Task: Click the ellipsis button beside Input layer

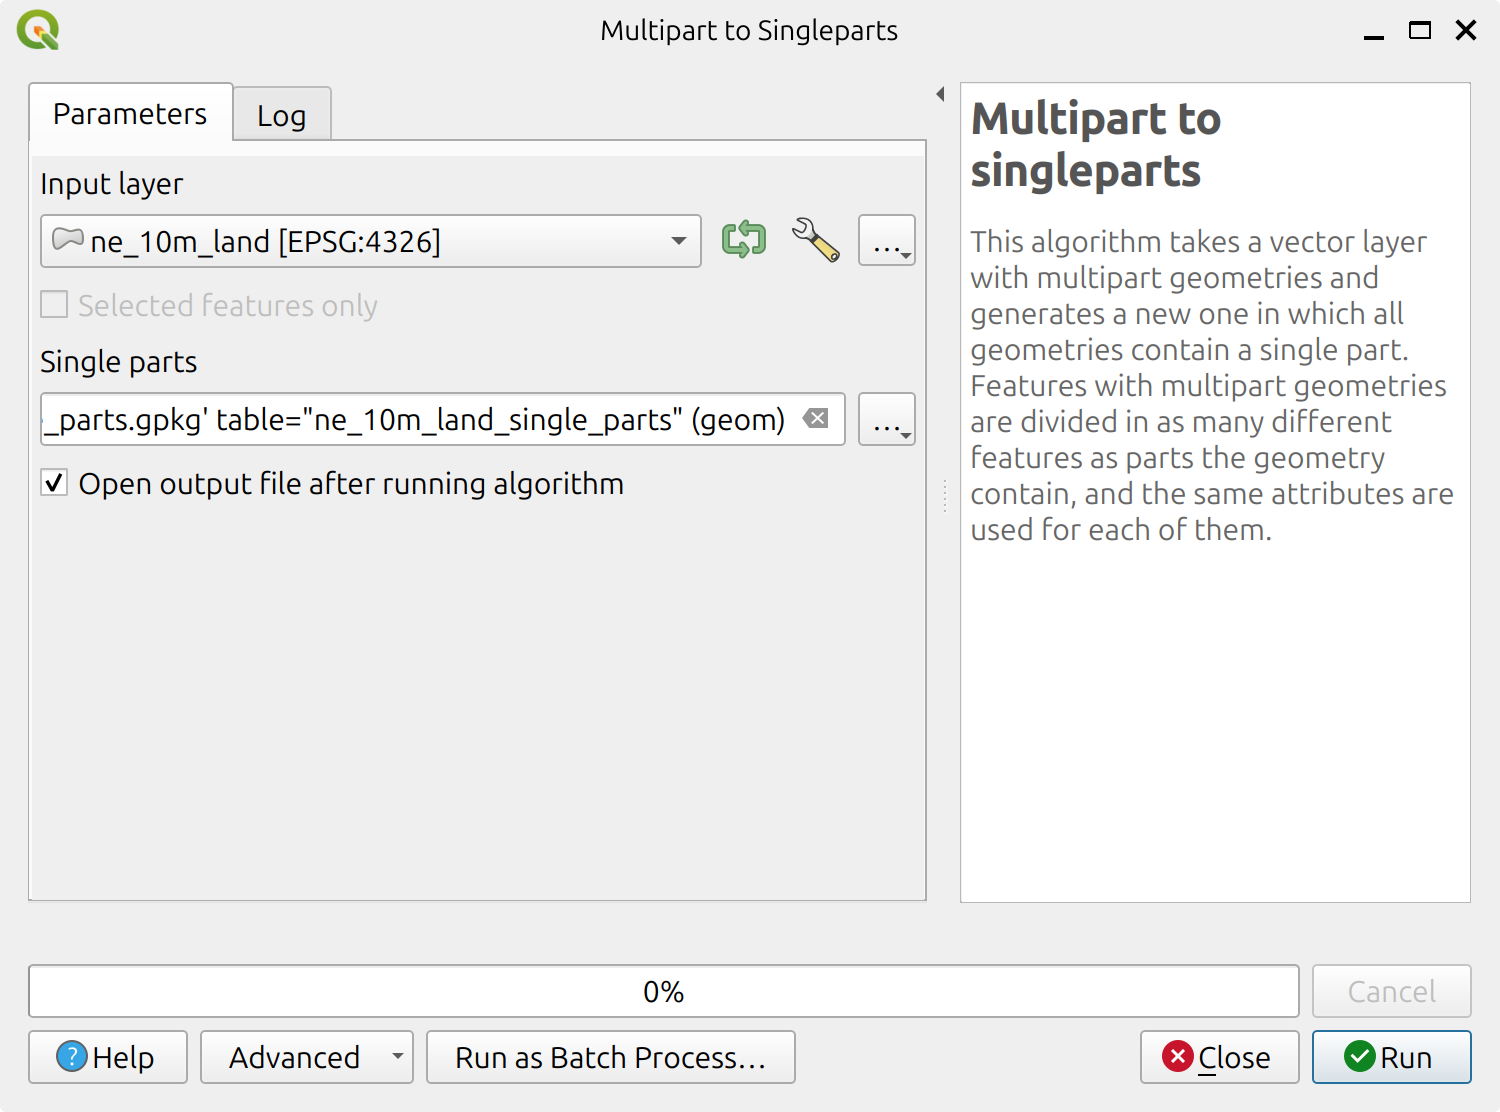Action: coord(886,240)
